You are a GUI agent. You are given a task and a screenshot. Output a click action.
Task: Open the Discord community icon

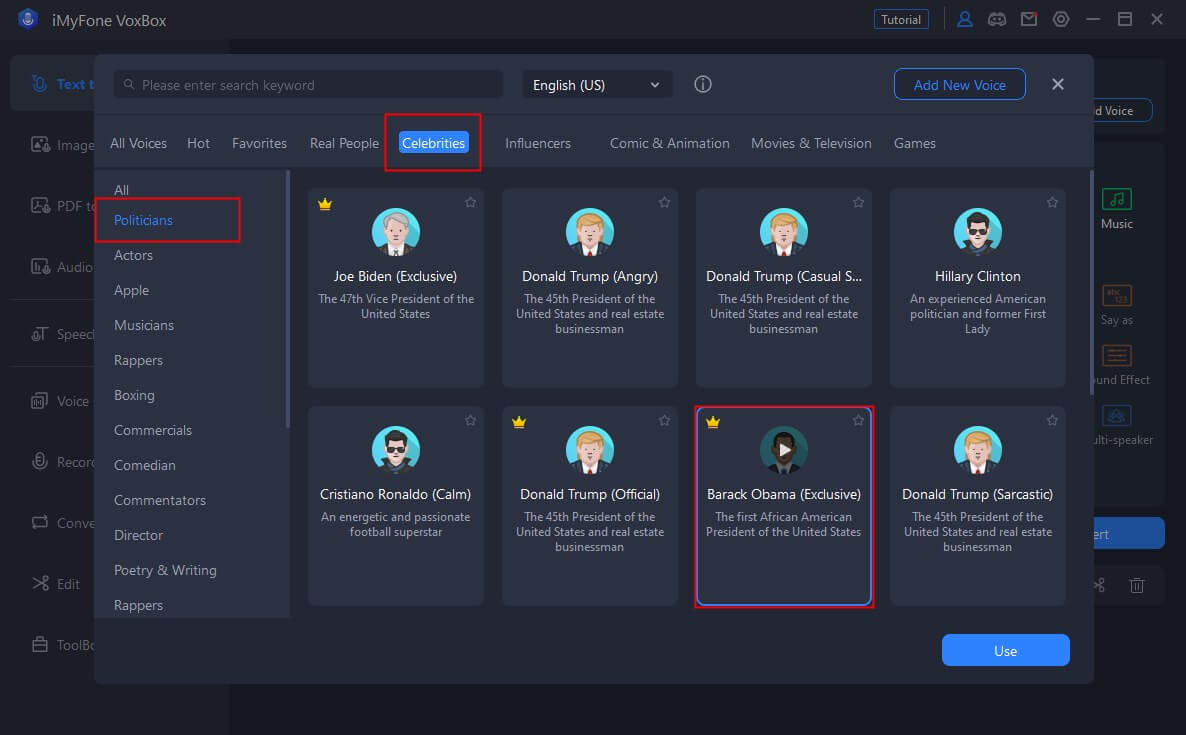pyautogui.click(x=997, y=20)
